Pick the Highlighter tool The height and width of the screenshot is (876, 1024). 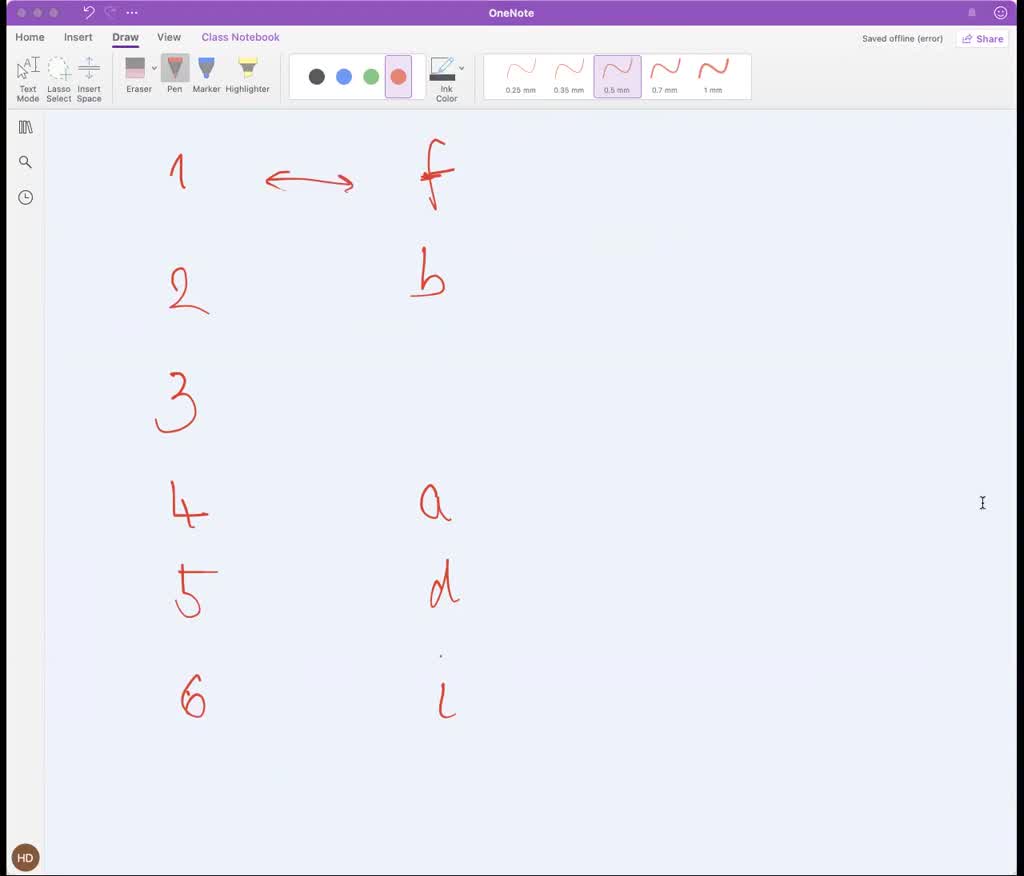pyautogui.click(x=247, y=76)
